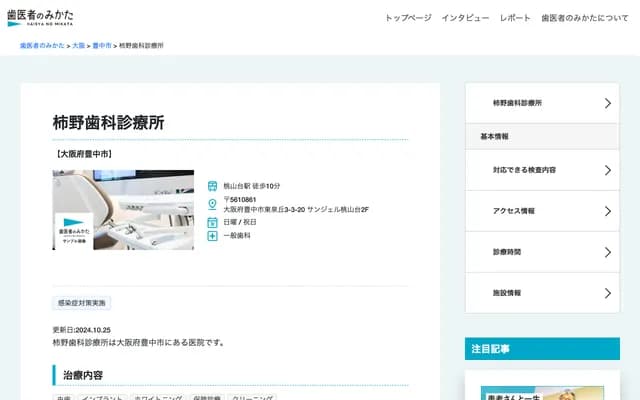Follow the 豊中市 breadcrumb link
Viewport: 640px width, 400px height.
click(x=102, y=46)
